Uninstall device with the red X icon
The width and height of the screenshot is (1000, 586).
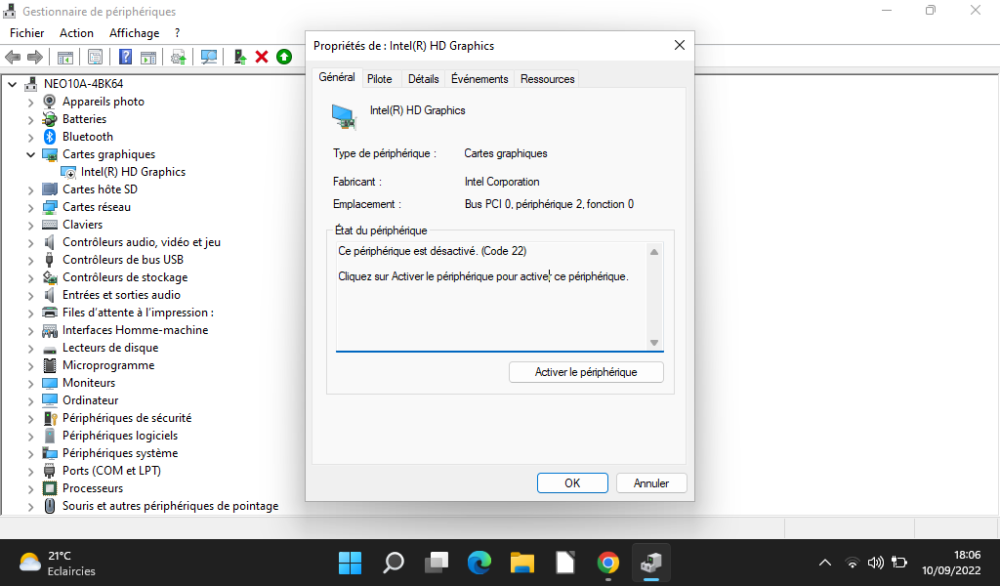[261, 57]
